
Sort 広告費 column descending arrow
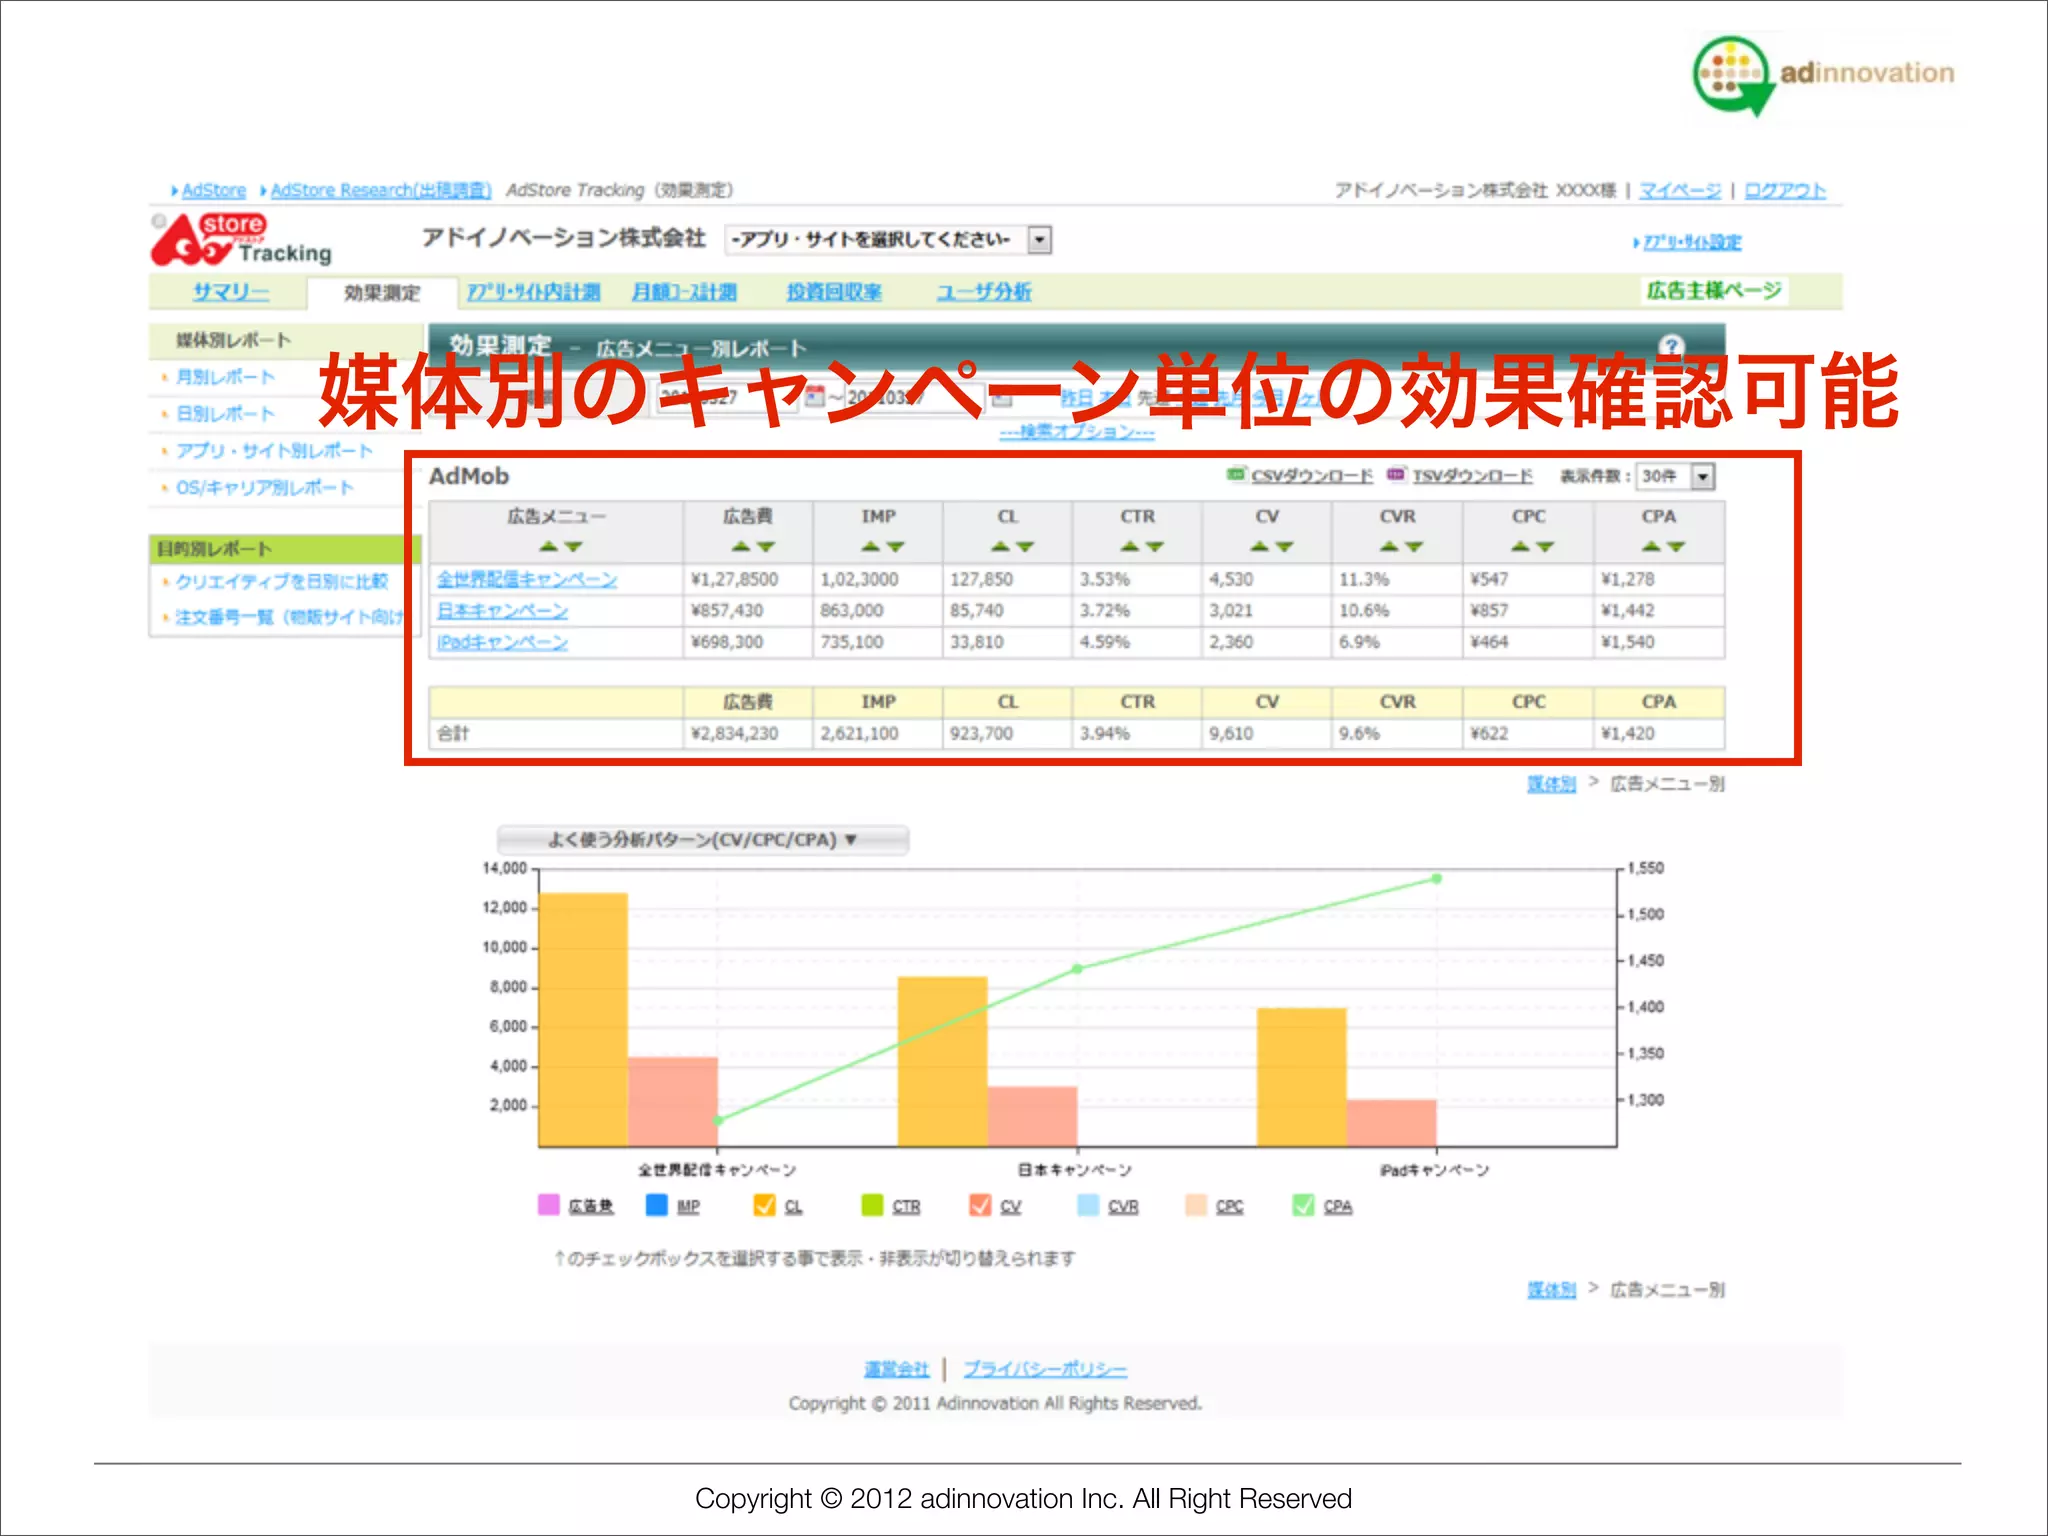click(765, 546)
